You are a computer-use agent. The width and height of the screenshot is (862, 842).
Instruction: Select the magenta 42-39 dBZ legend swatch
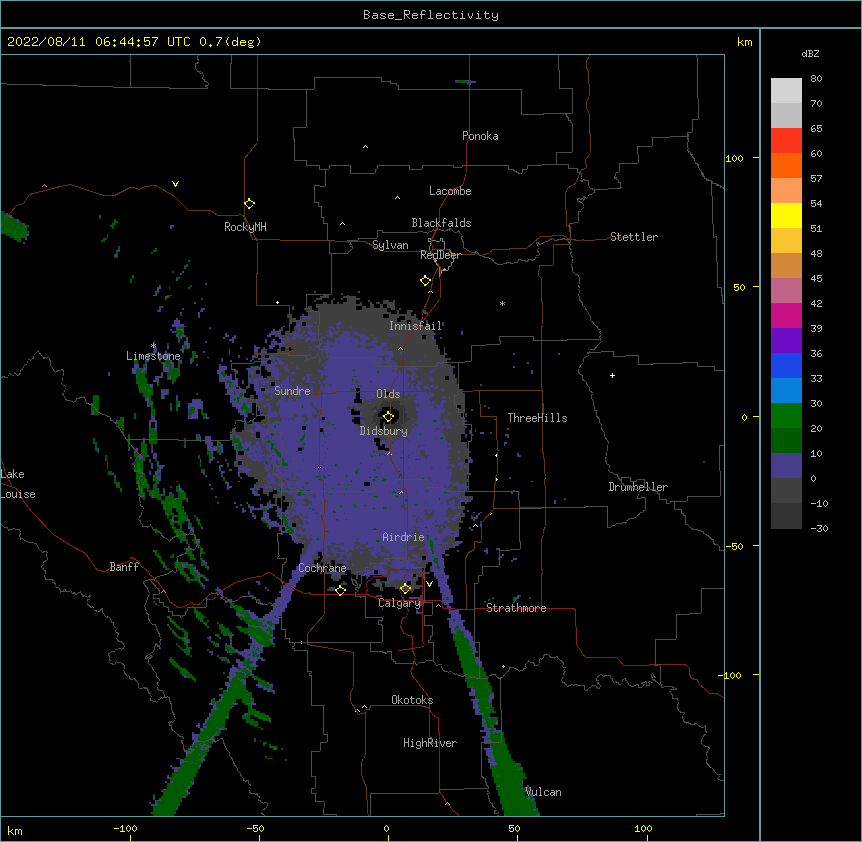pos(786,315)
